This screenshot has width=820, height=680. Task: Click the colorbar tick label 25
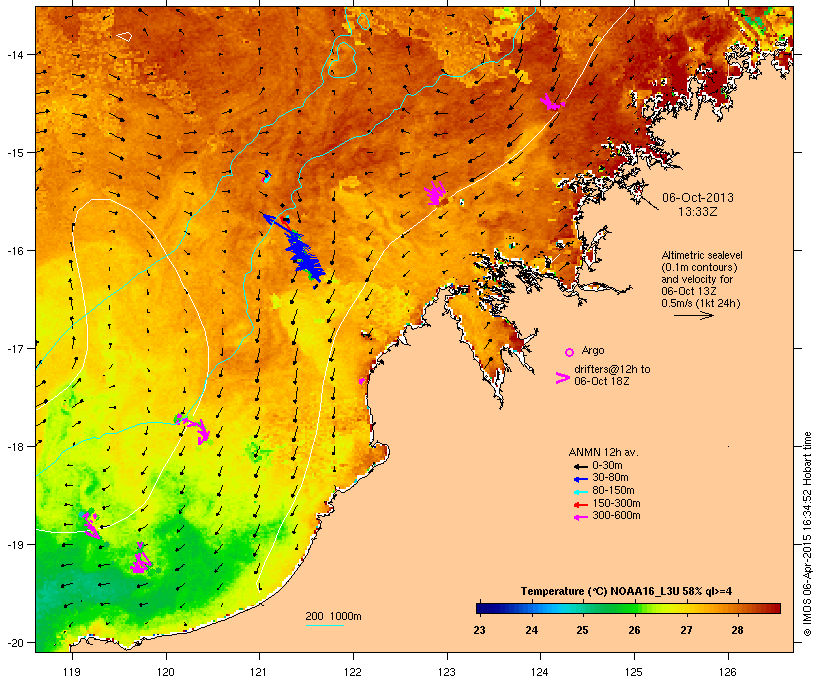tap(583, 630)
